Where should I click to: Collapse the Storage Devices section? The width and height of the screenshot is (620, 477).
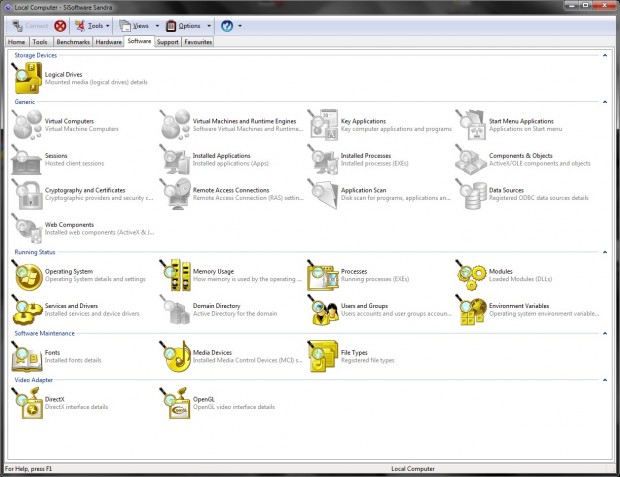(x=605, y=55)
